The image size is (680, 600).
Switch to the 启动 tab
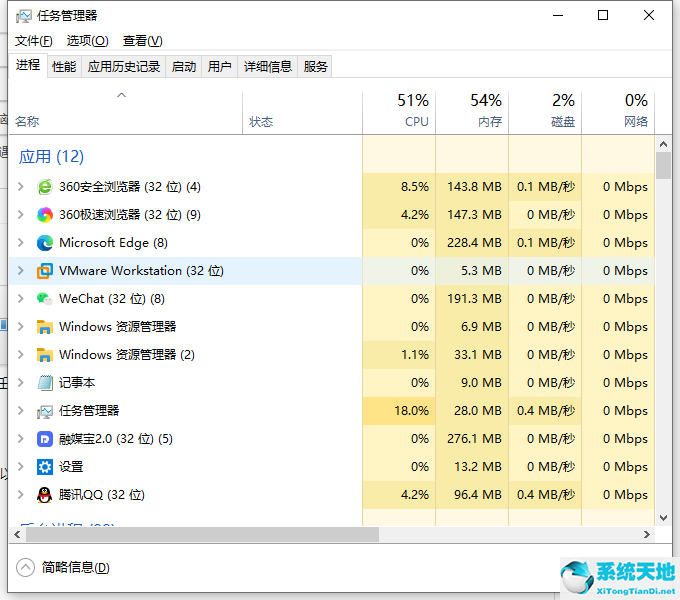183,66
